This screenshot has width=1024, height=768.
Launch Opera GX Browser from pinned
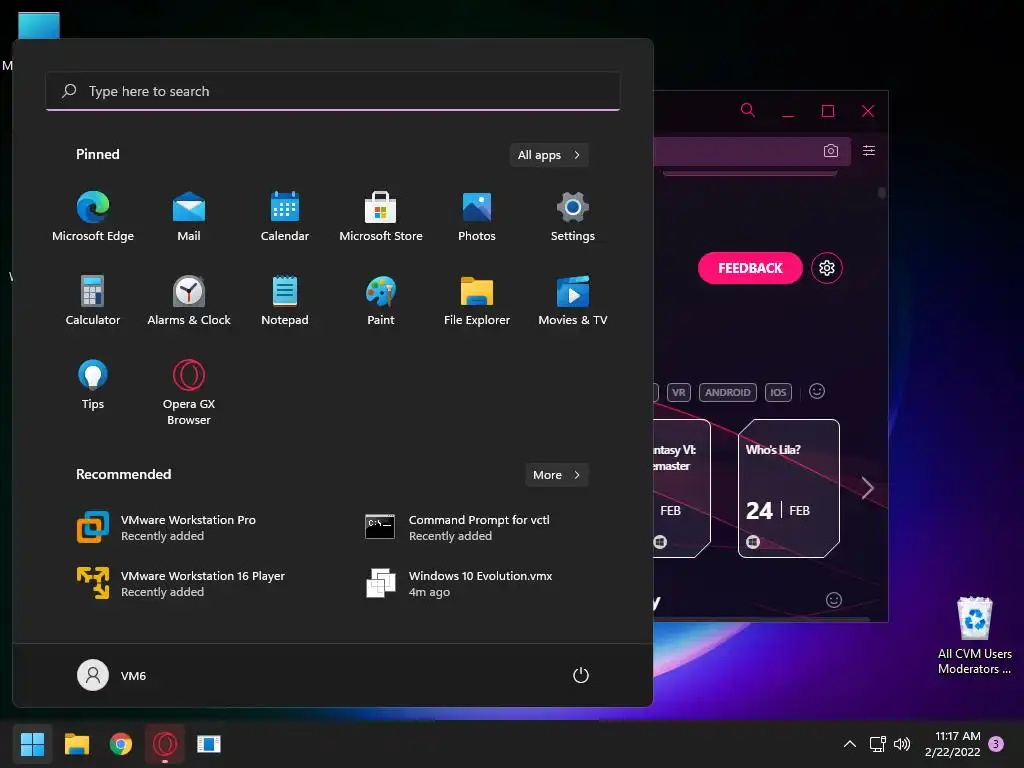(x=189, y=392)
